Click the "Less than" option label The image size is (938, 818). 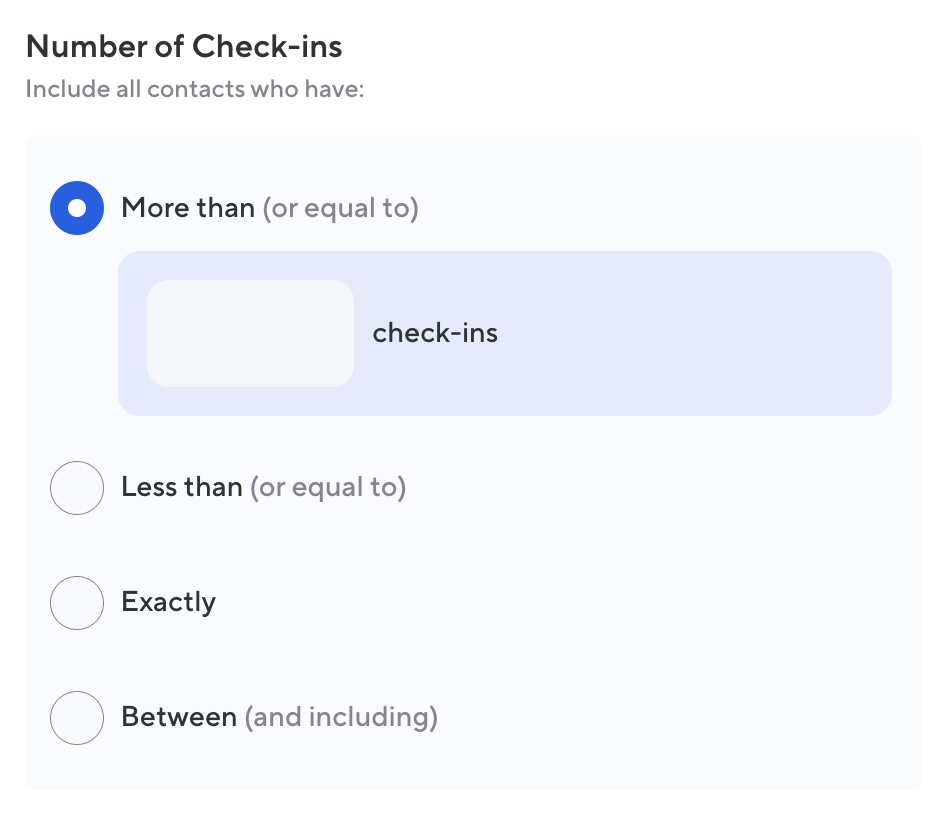click(182, 488)
